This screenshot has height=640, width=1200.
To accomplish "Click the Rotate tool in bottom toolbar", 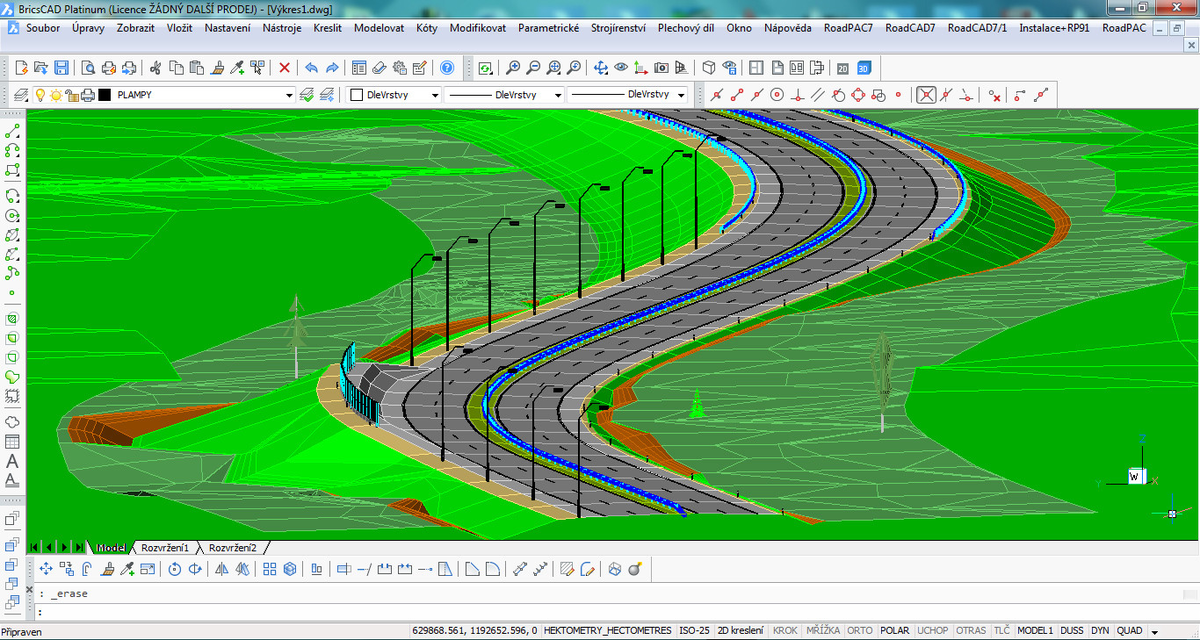I will 174,569.
